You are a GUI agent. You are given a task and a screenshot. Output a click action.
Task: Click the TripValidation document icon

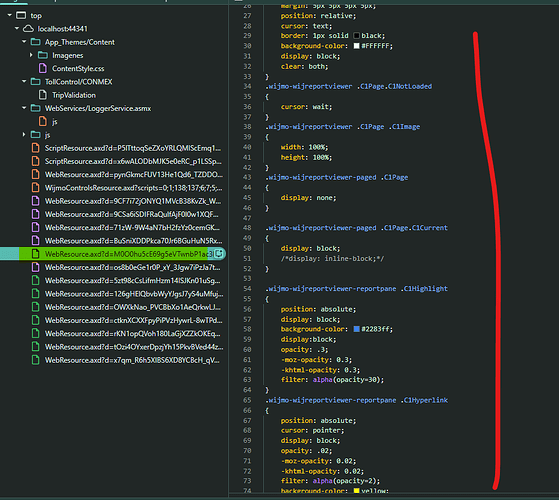point(43,95)
